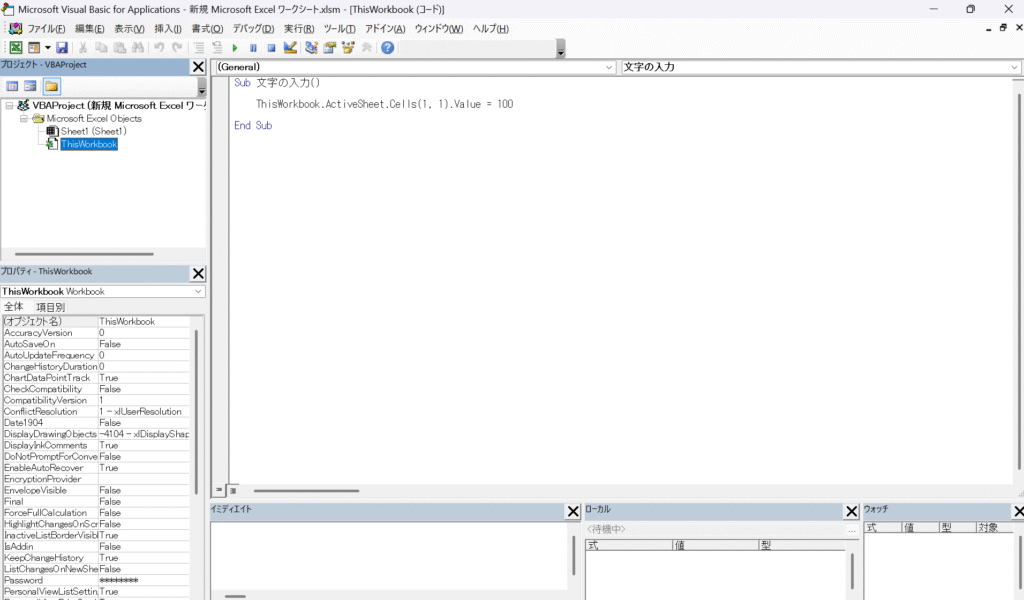Click the View Microsoft Excel toolbar icon

tap(16, 48)
